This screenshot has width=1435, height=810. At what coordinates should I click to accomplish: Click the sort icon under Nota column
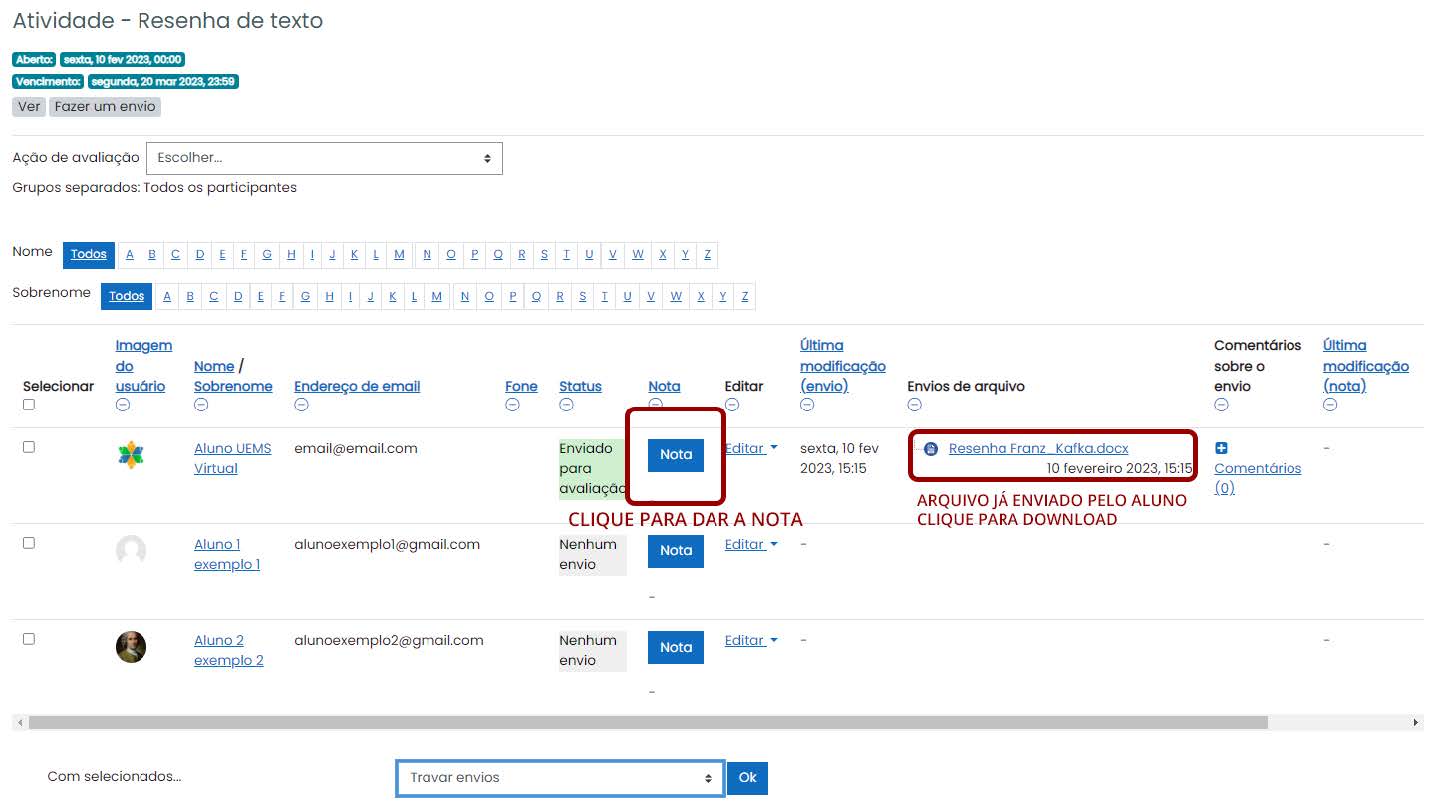(656, 404)
